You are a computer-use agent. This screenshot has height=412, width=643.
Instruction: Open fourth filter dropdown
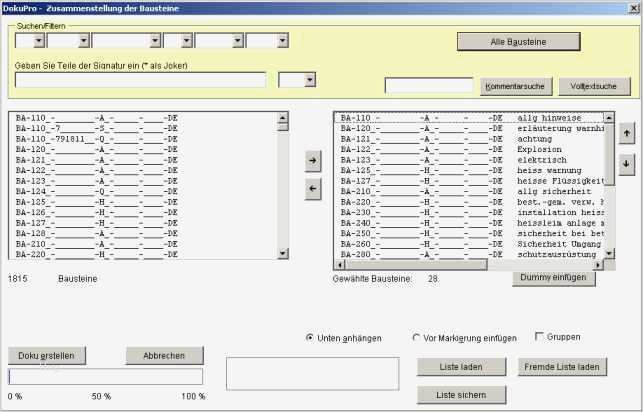[x=187, y=41]
